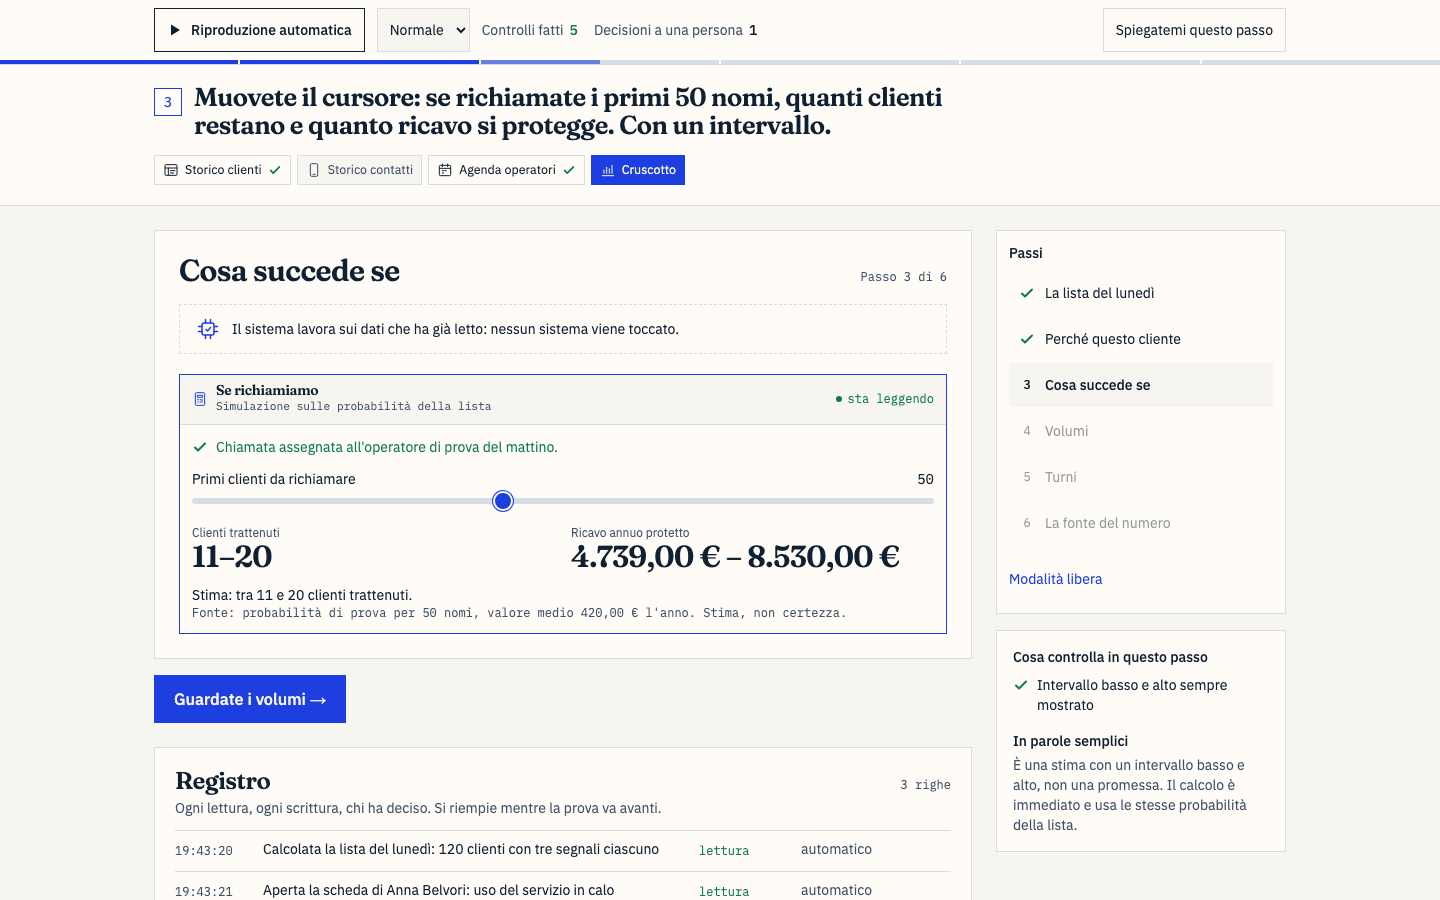Click the table icon beside Storico clienti
1440x900 pixels.
[171, 170]
